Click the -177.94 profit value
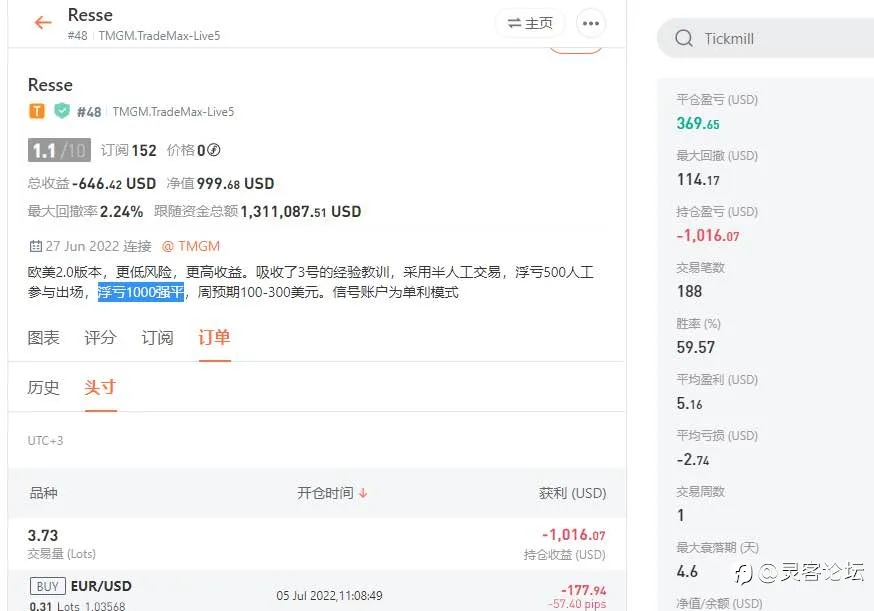874x611 pixels. pyautogui.click(x=583, y=590)
